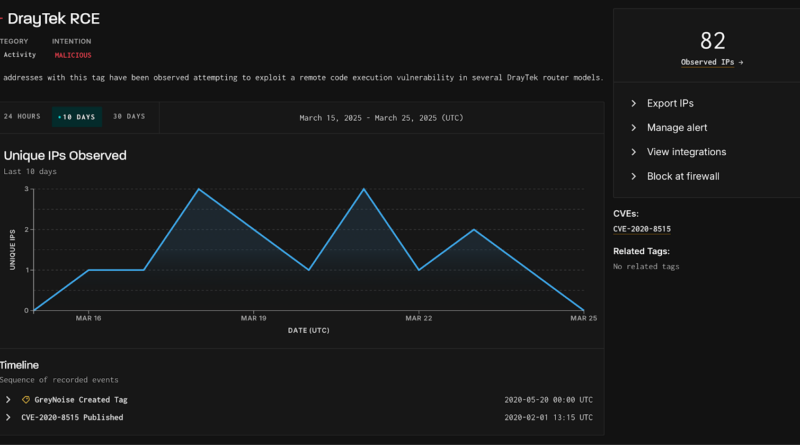The height and width of the screenshot is (445, 800).
Task: Click the MAR 19 axis label on the chart
Action: 254,318
